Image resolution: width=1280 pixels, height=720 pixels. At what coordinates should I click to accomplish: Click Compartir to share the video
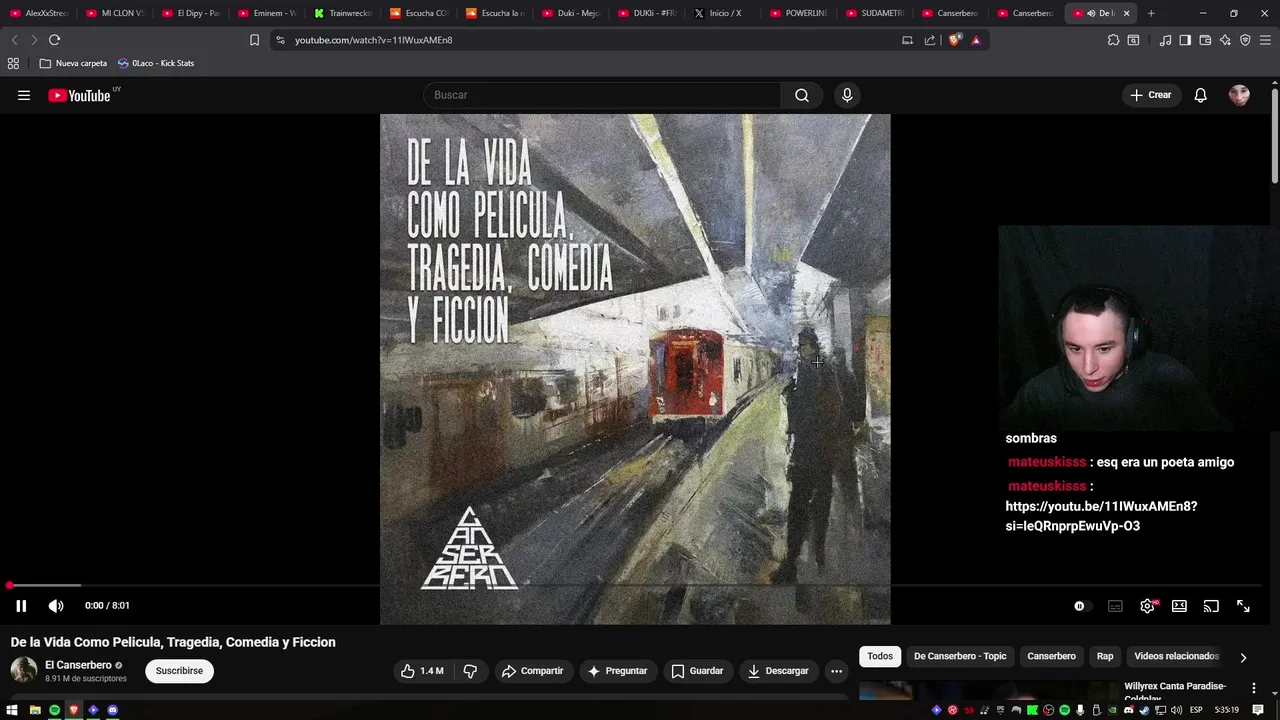[533, 671]
